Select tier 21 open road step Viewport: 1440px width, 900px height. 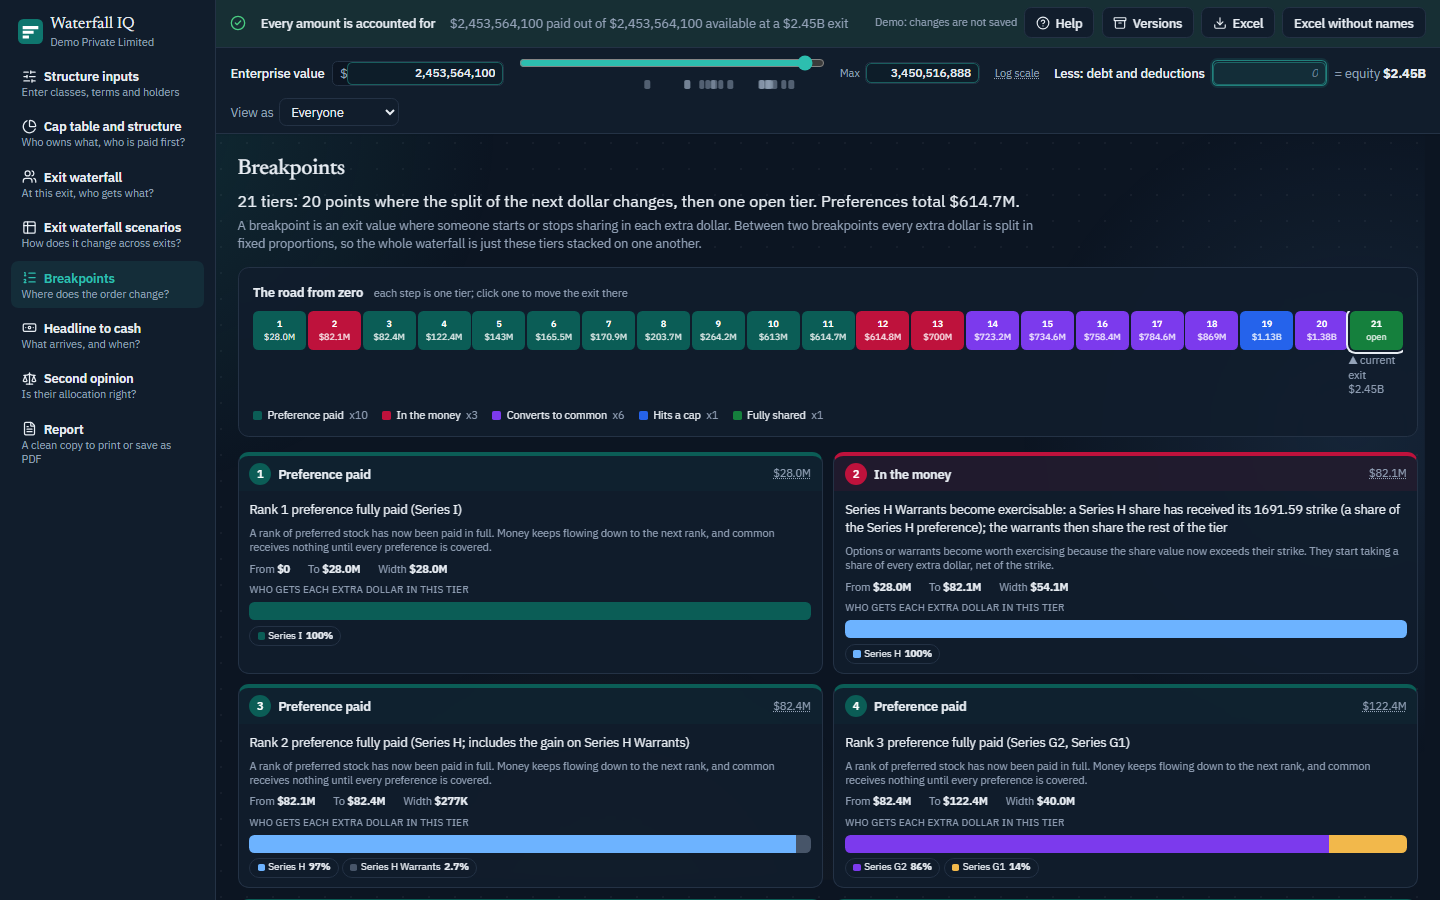point(1376,331)
